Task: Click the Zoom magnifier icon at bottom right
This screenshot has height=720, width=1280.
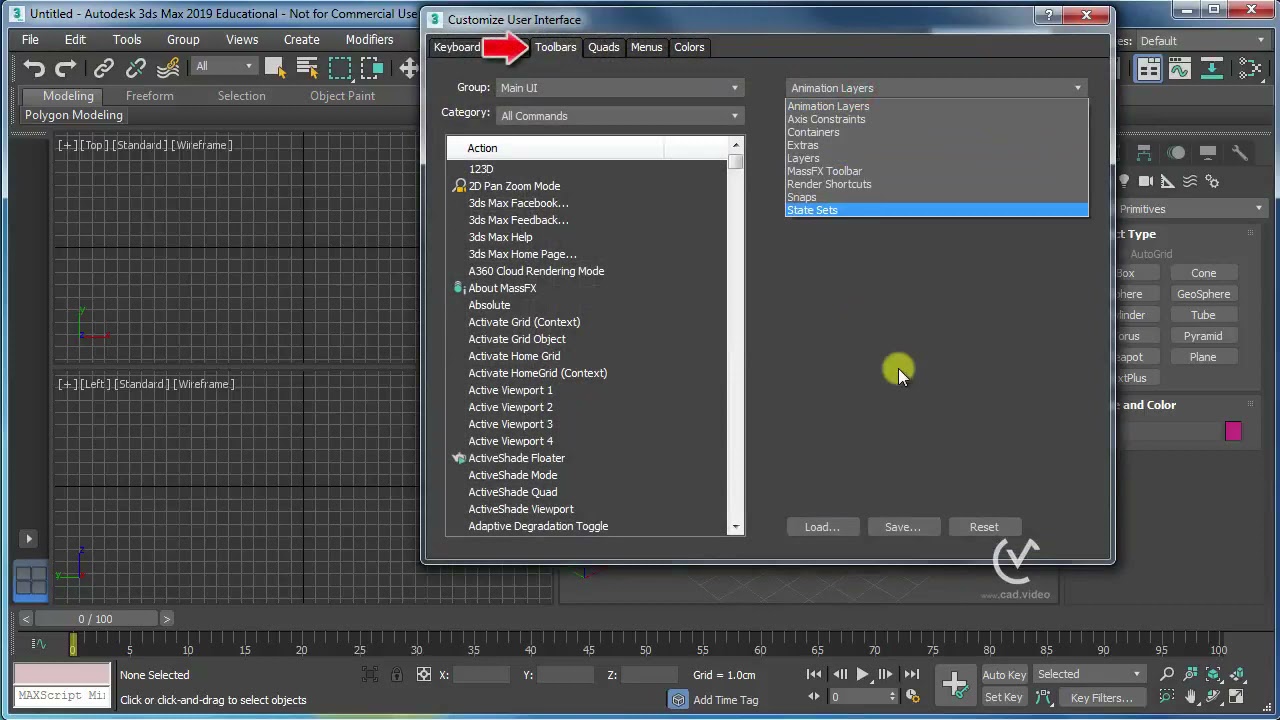Action: click(1167, 673)
